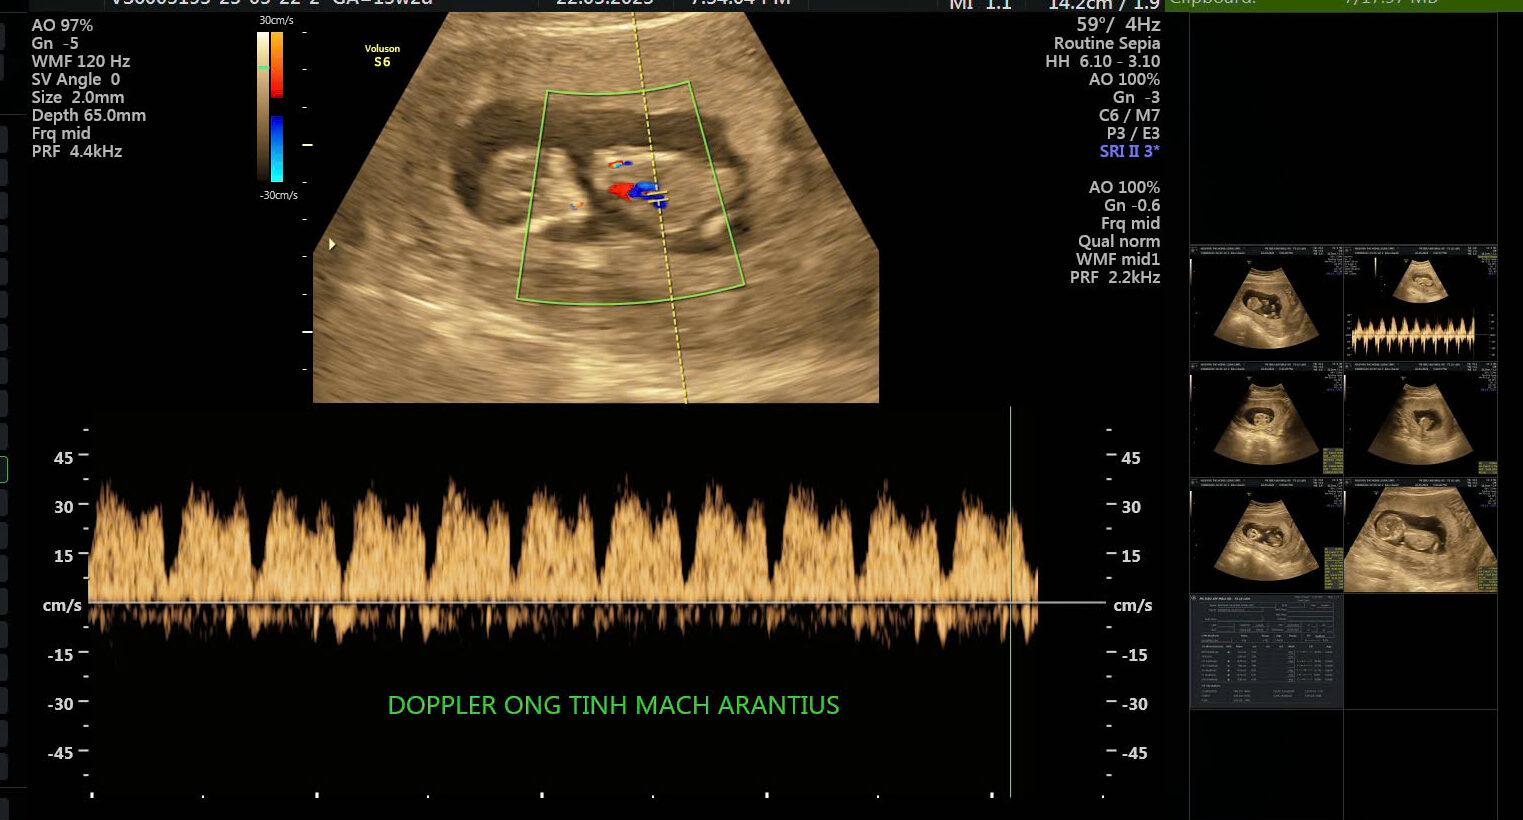Click the red color flow signal in the image

622,189
